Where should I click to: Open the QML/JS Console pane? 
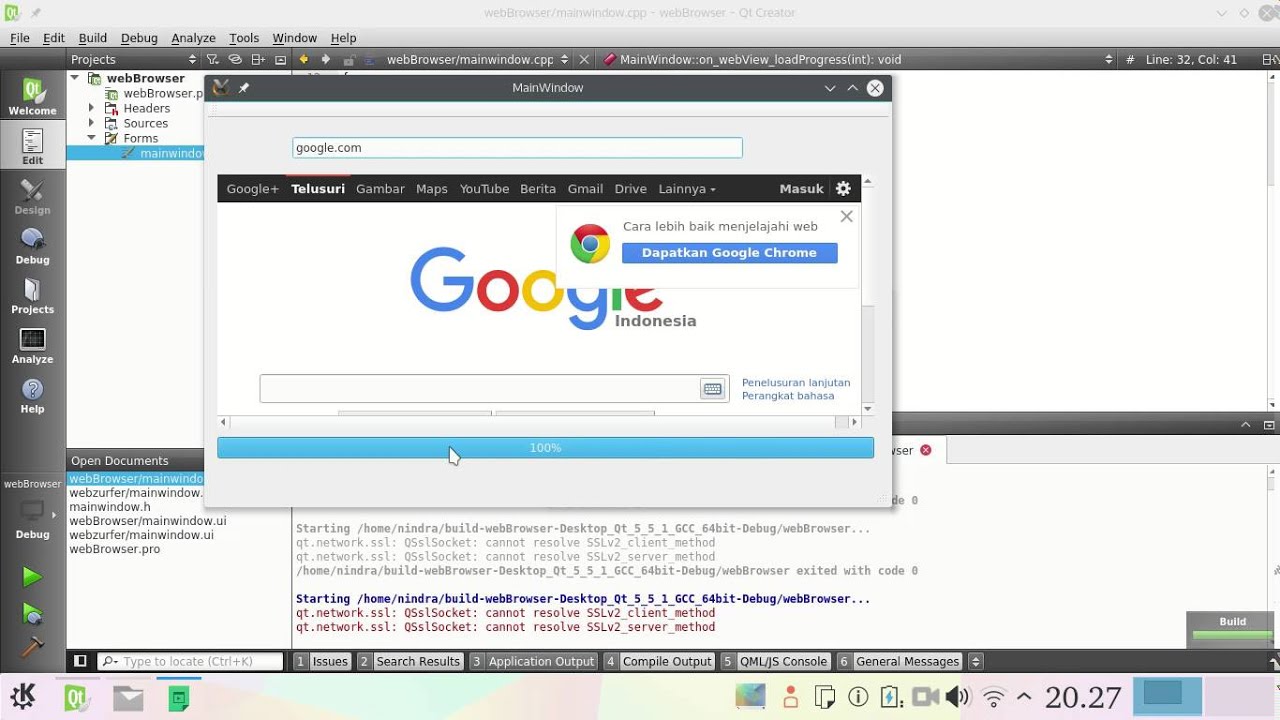[x=775, y=661]
